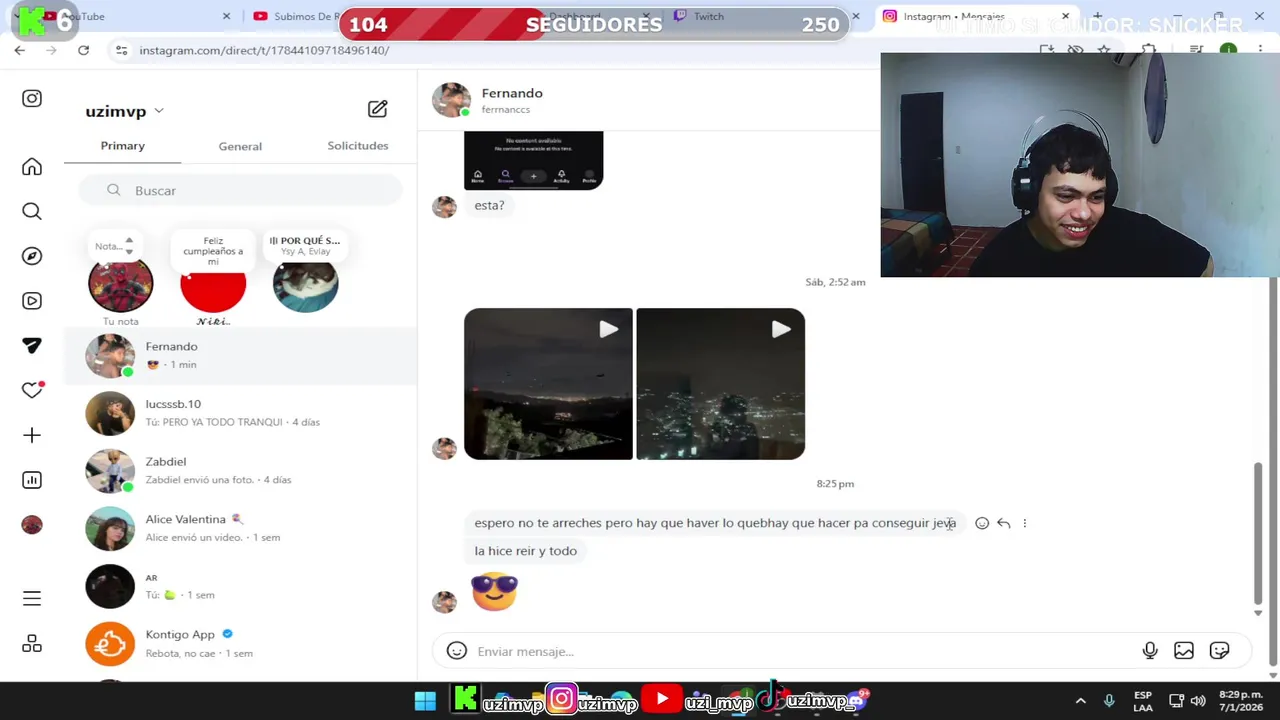Open the Explore compass icon

(x=32, y=256)
